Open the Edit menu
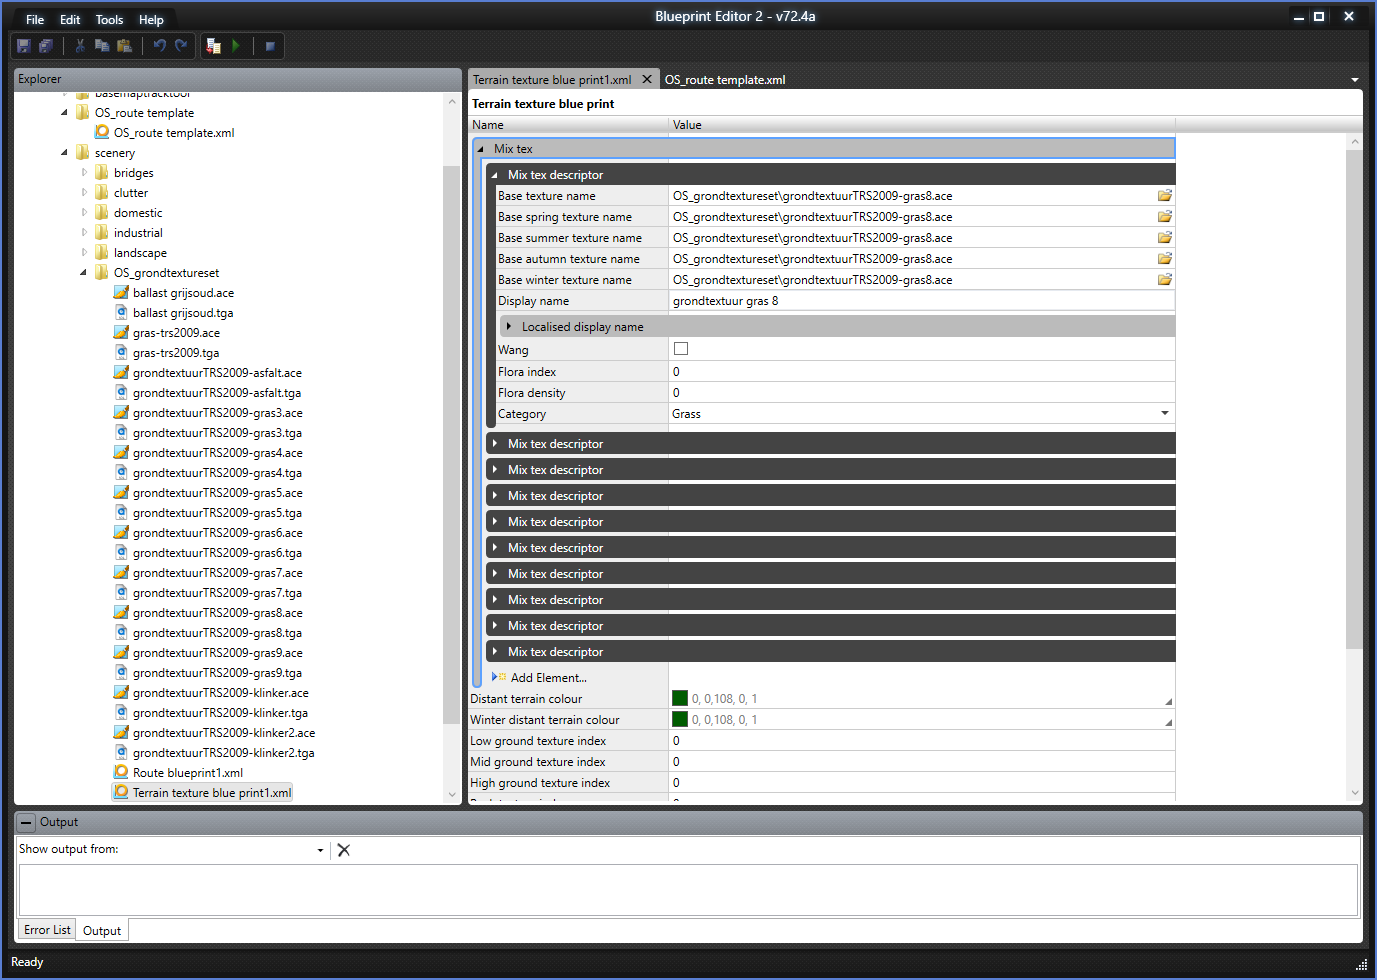The width and height of the screenshot is (1377, 980). click(70, 20)
